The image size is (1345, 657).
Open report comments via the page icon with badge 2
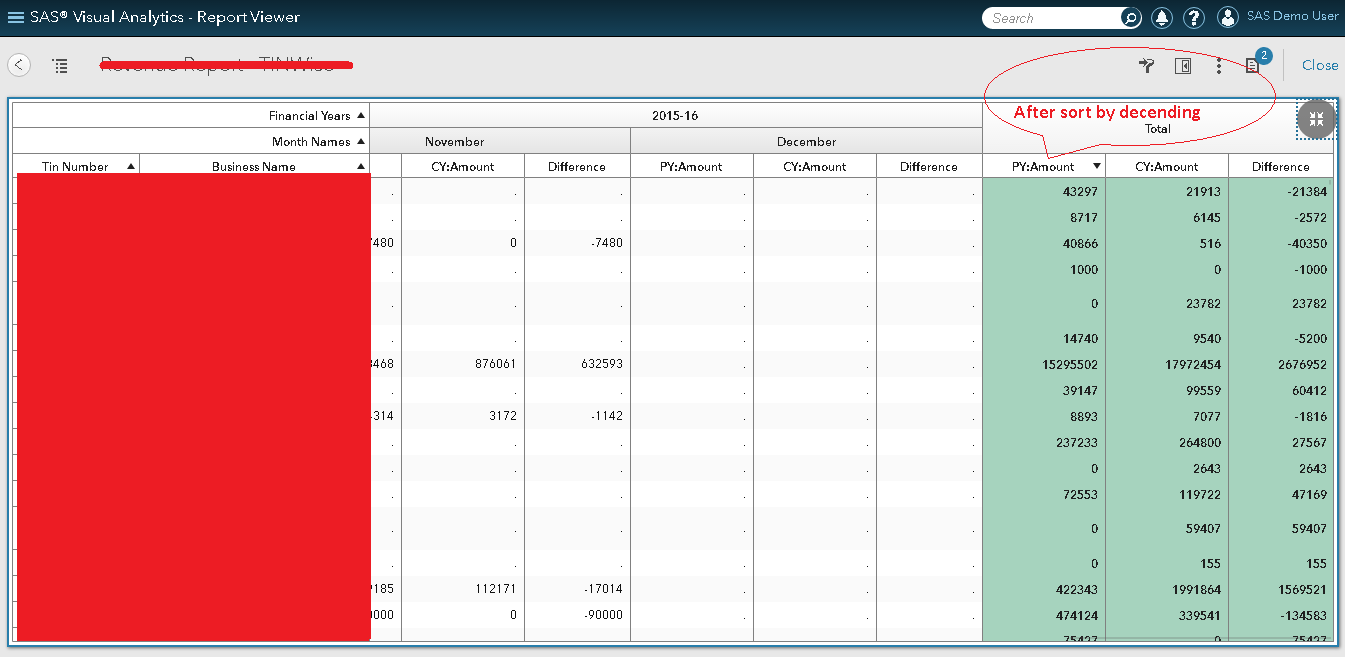(1252, 65)
